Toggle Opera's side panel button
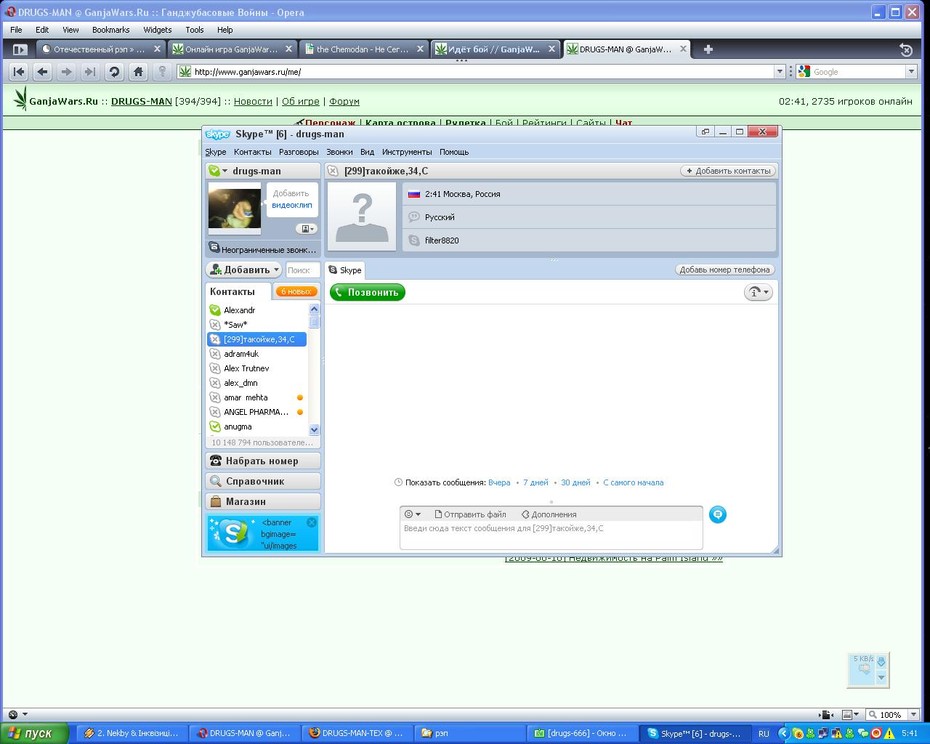Image resolution: width=930 pixels, height=744 pixels. pyautogui.click(x=20, y=50)
